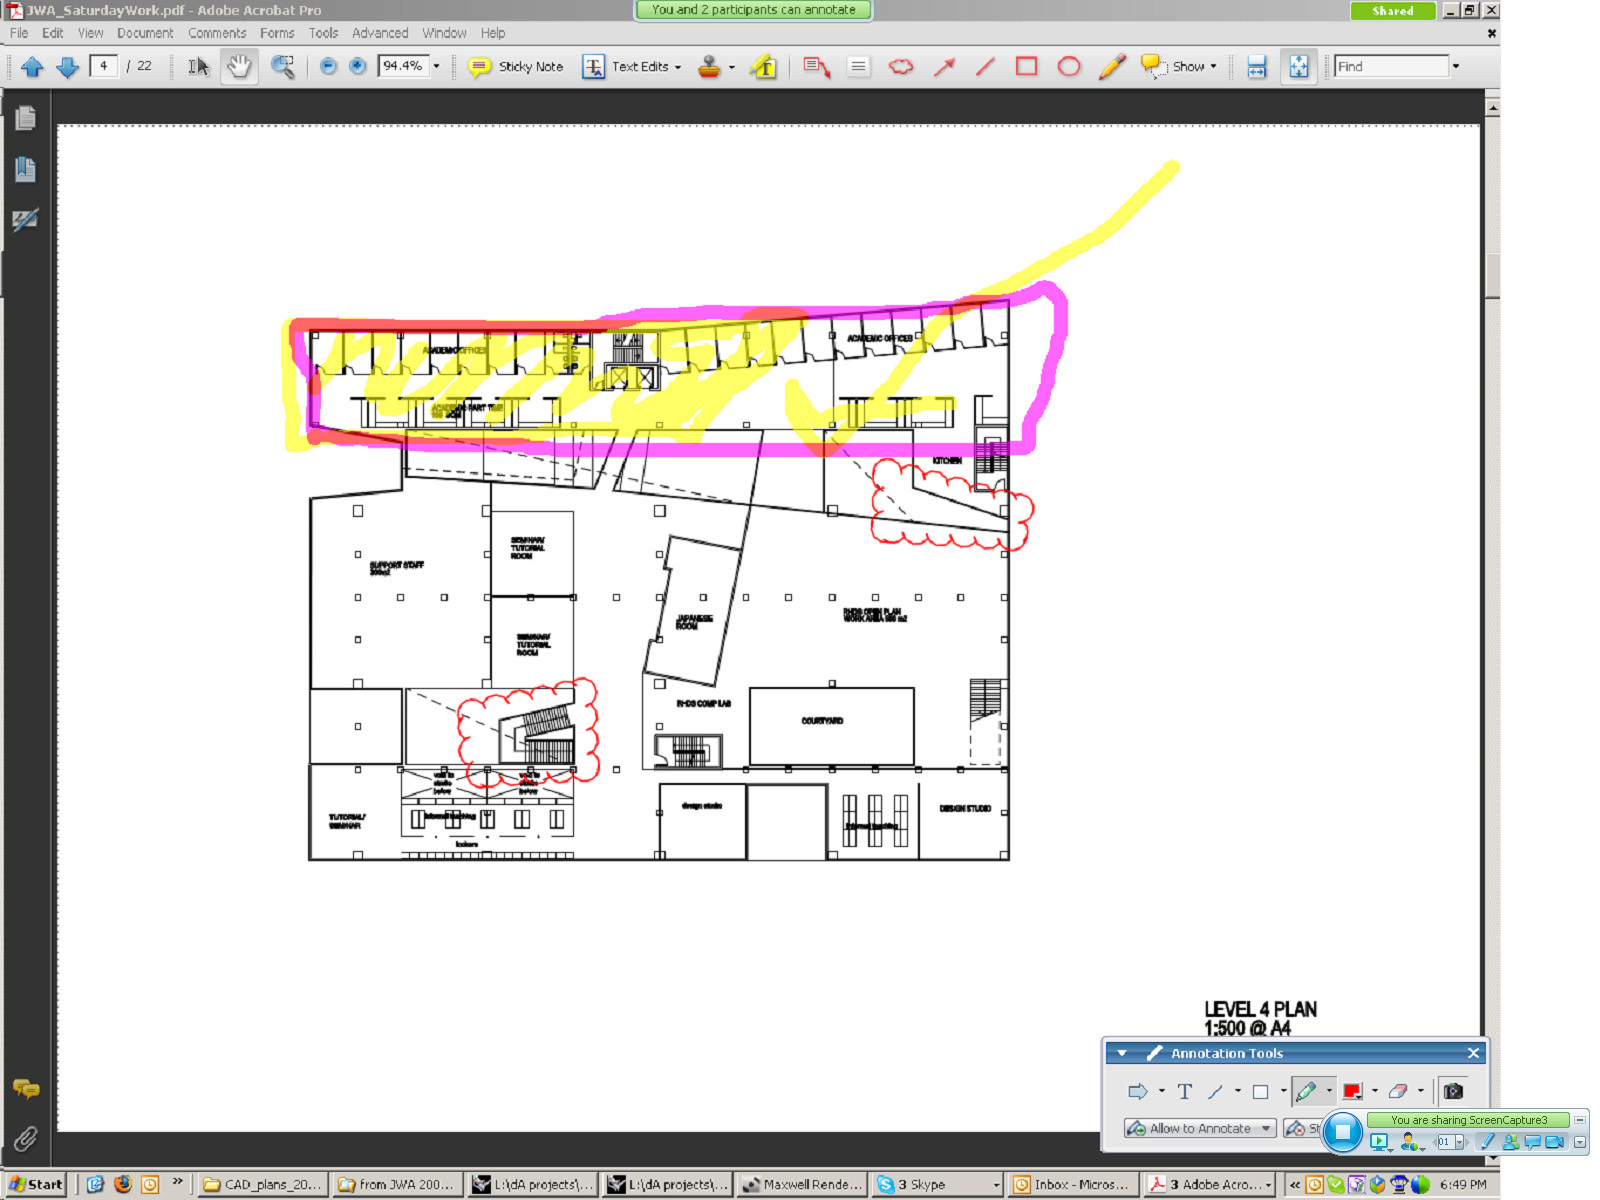Select the Rectangle drawing tool
Image resolution: width=1600 pixels, height=1200 pixels.
click(x=1027, y=67)
